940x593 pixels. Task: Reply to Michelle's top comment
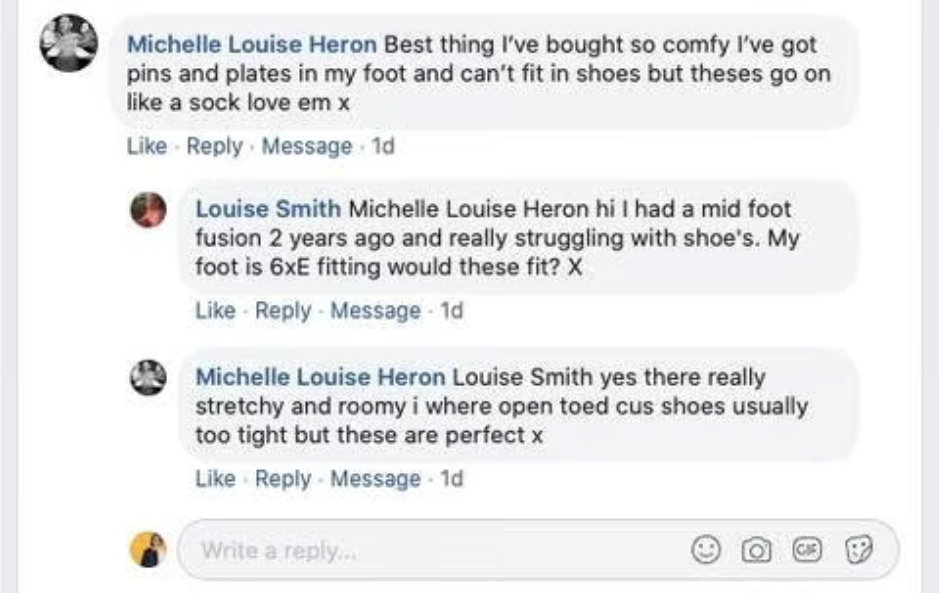(x=214, y=146)
